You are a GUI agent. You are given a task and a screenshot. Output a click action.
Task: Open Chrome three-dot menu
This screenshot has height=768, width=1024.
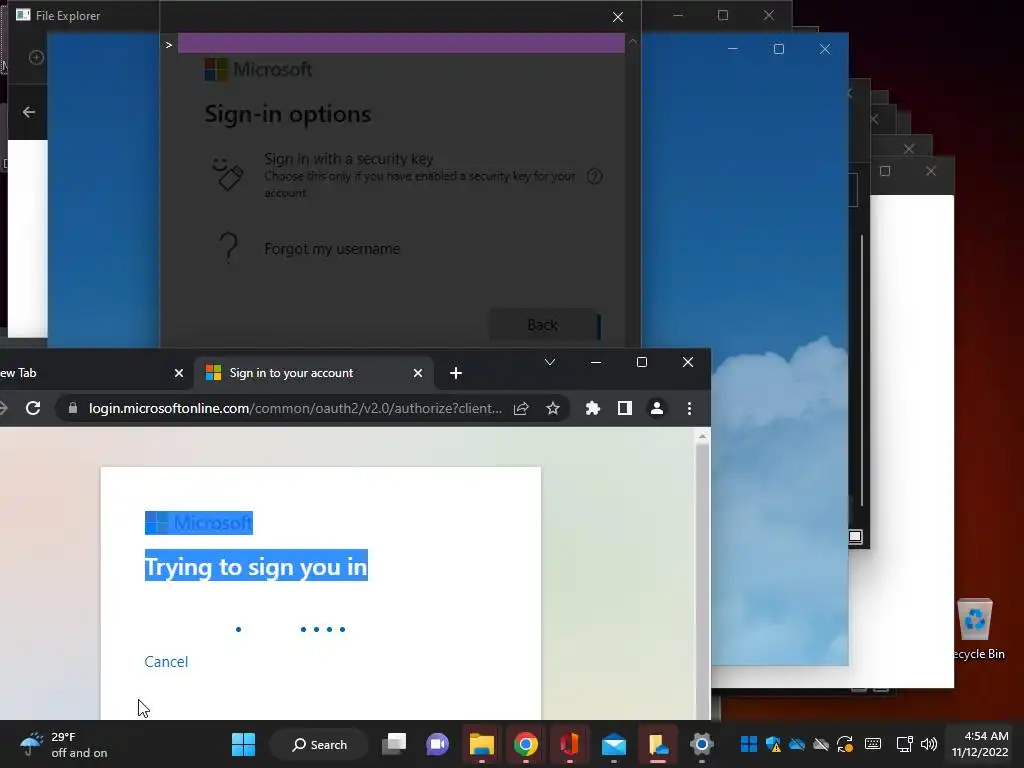point(690,408)
